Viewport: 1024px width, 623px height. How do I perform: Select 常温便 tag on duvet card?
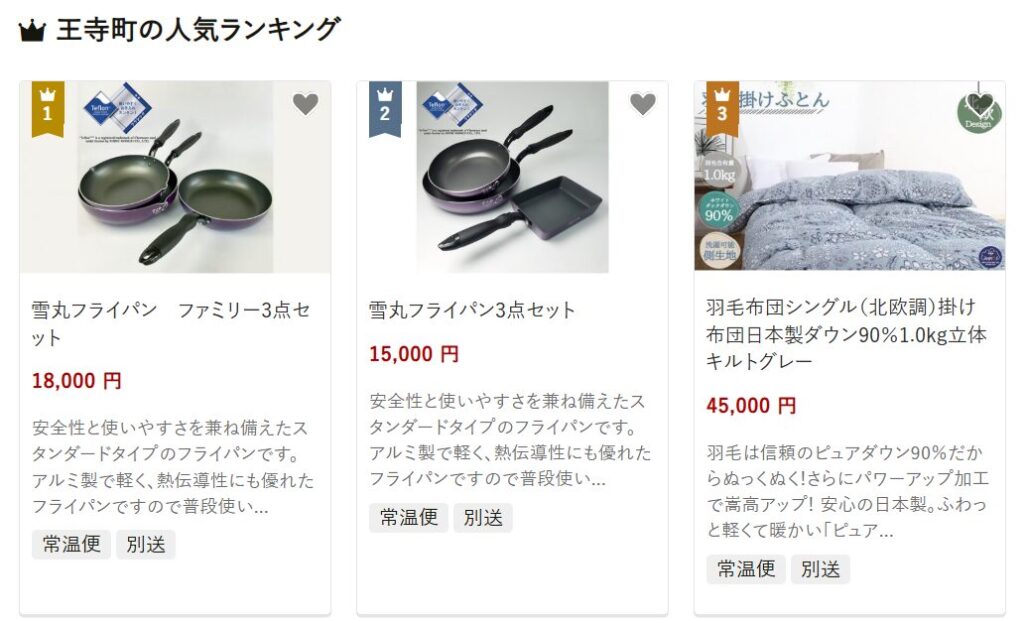[746, 569]
